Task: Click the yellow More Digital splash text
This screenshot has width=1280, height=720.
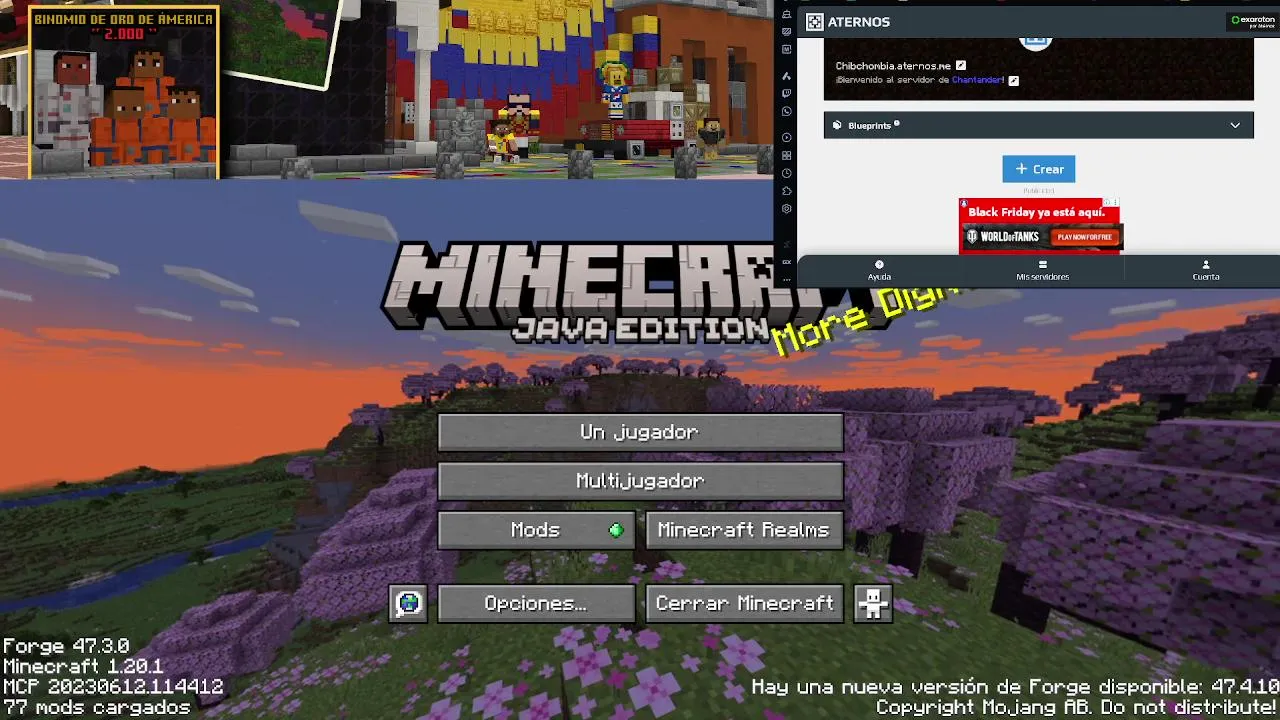Action: (x=866, y=317)
